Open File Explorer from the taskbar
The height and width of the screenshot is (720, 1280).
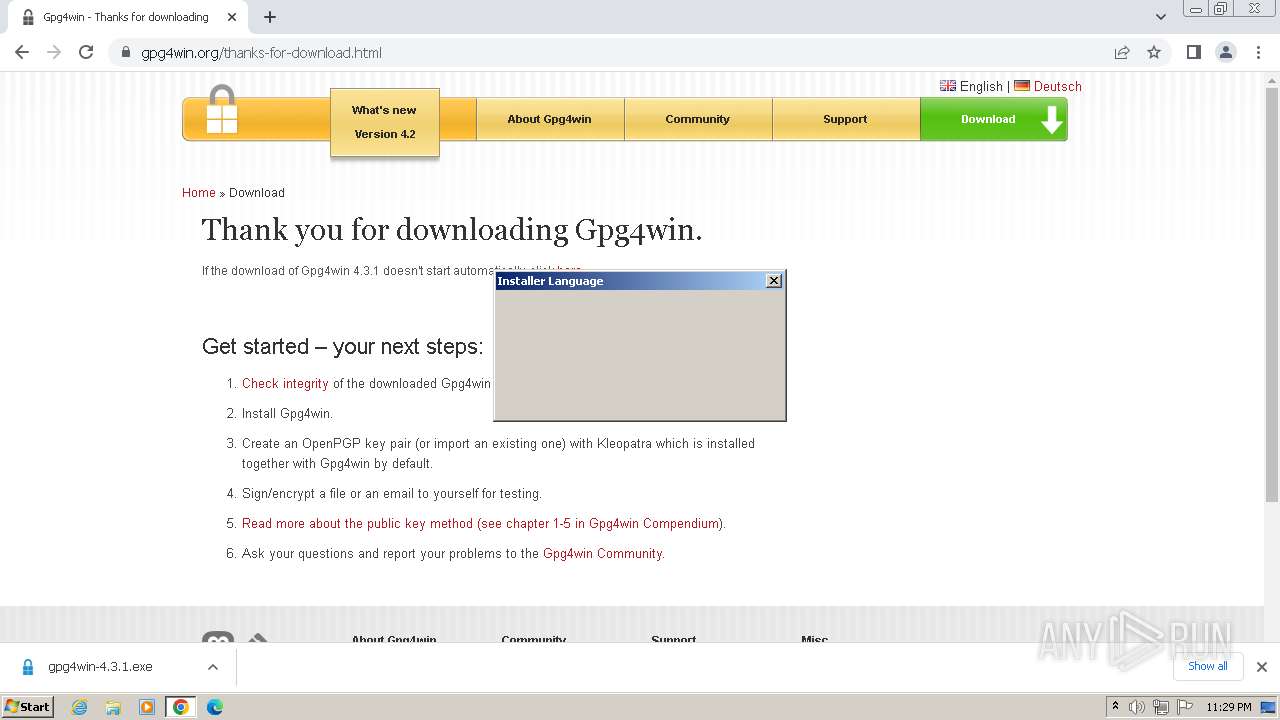click(x=113, y=707)
